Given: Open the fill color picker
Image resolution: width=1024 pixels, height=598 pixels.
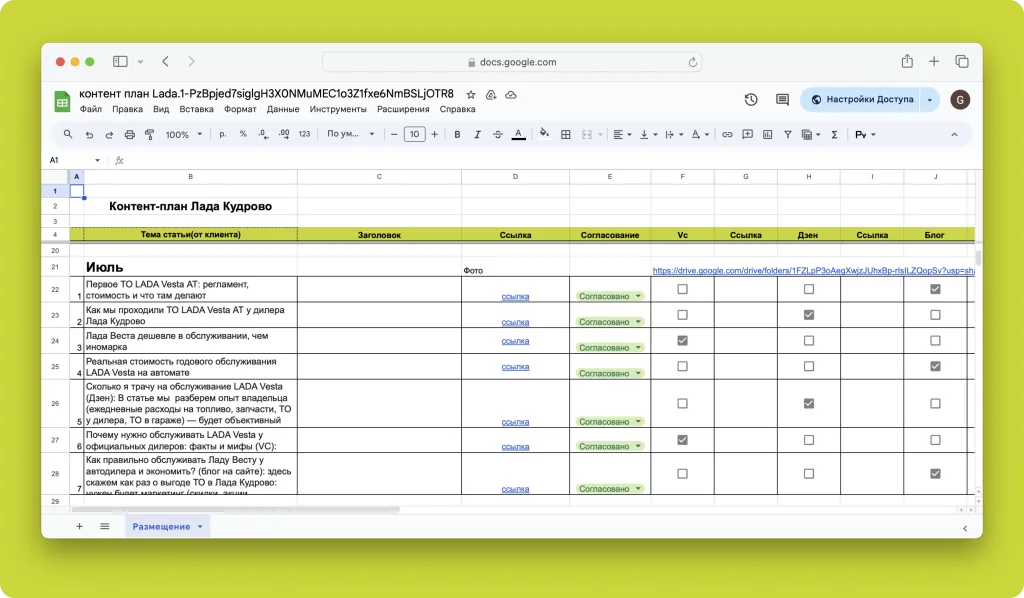Looking at the screenshot, I should click(x=544, y=134).
